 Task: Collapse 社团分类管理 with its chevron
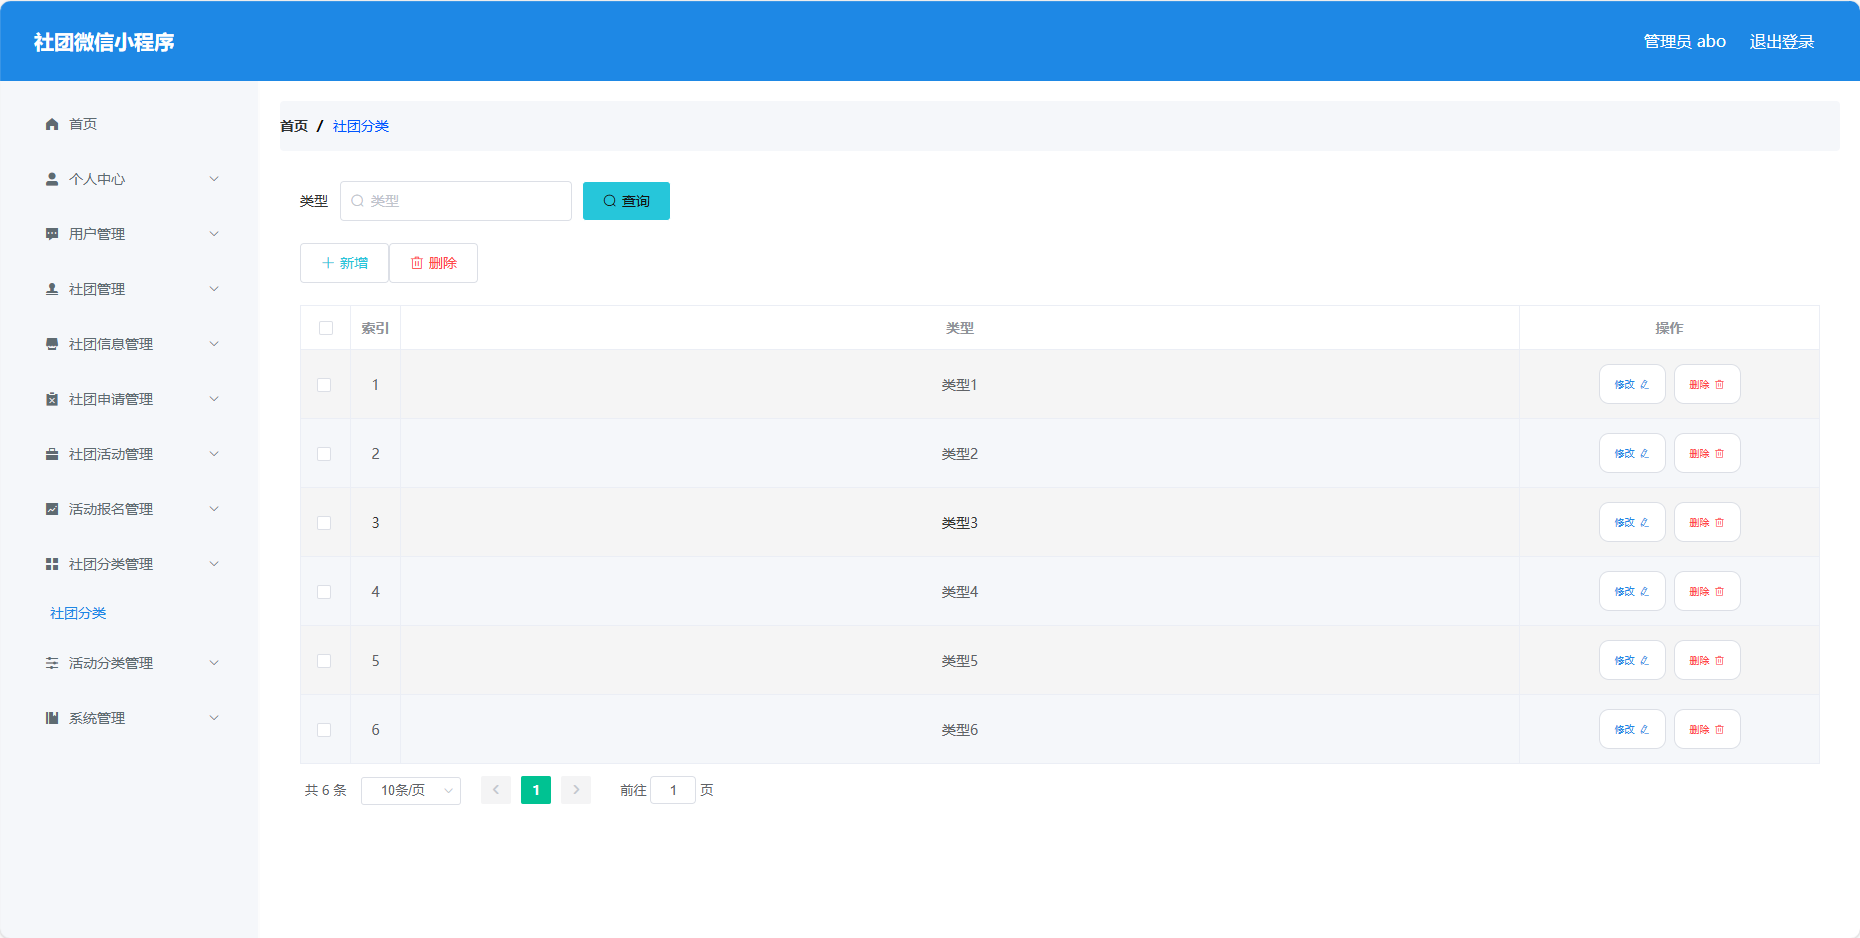(214, 564)
